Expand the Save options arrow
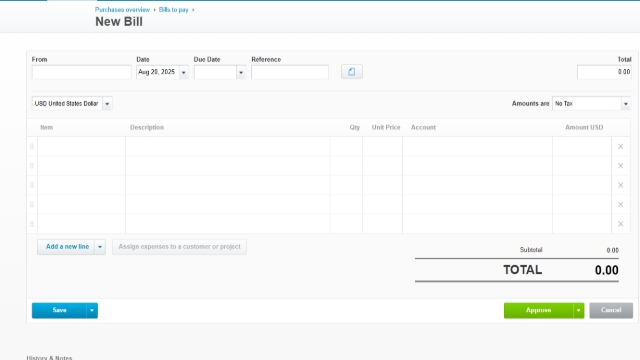Viewport: 640px width, 360px height. (x=92, y=311)
